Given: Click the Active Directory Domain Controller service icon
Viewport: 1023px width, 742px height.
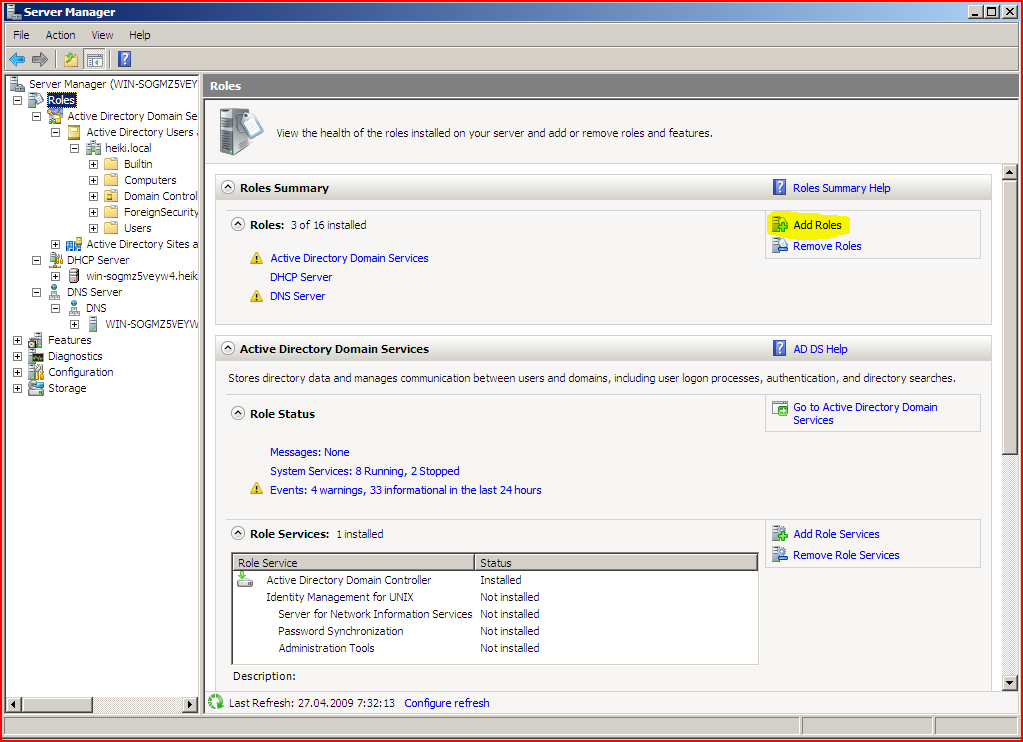Looking at the screenshot, I should [245, 579].
